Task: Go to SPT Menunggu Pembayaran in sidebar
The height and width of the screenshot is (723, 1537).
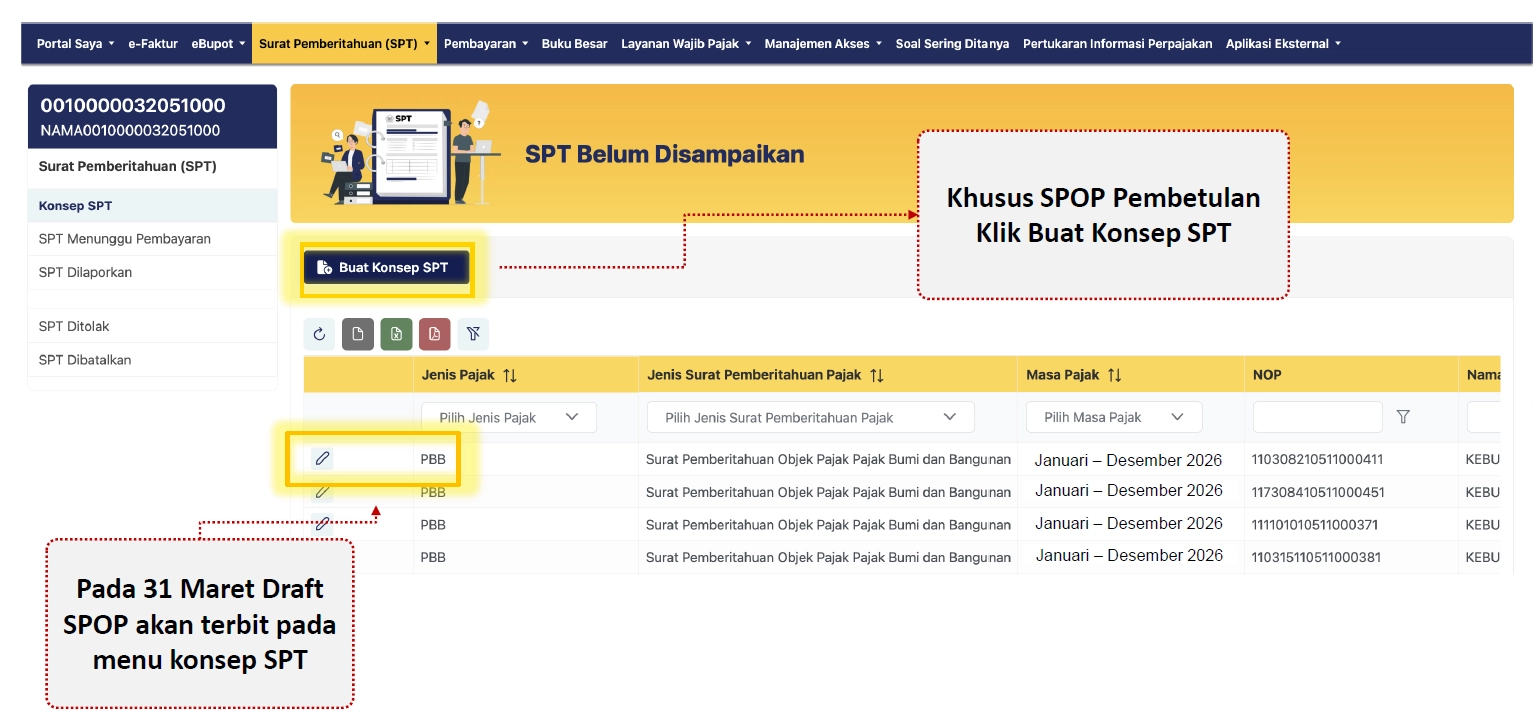Action: 125,239
